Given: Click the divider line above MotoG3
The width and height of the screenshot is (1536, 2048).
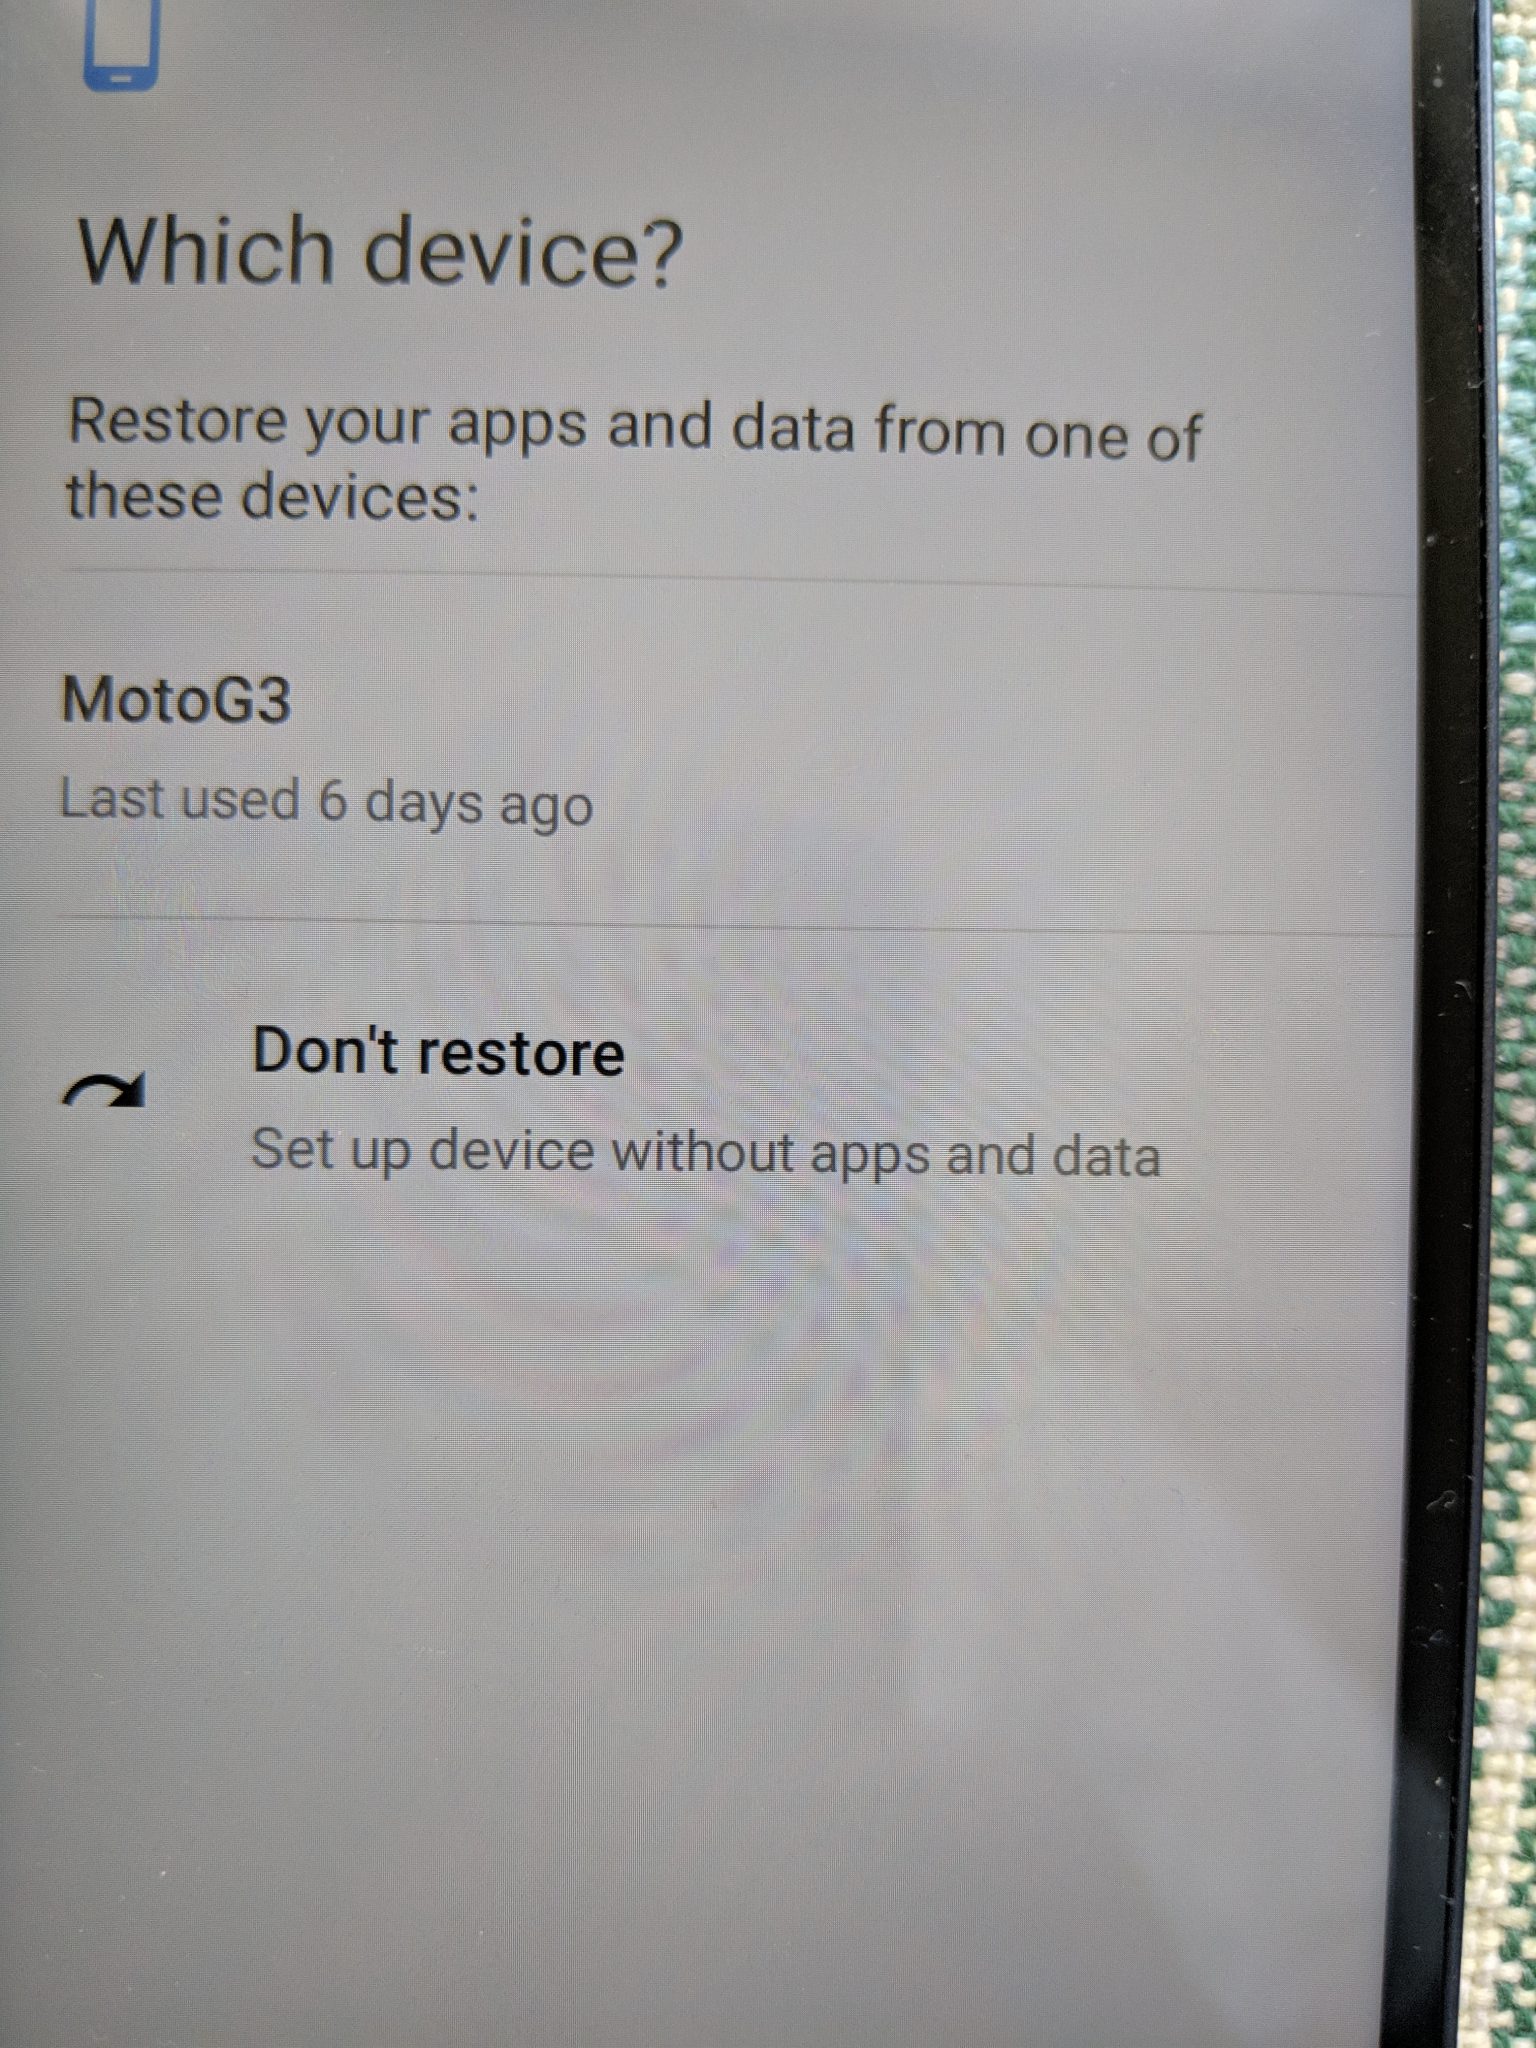Looking at the screenshot, I should click(735, 584).
